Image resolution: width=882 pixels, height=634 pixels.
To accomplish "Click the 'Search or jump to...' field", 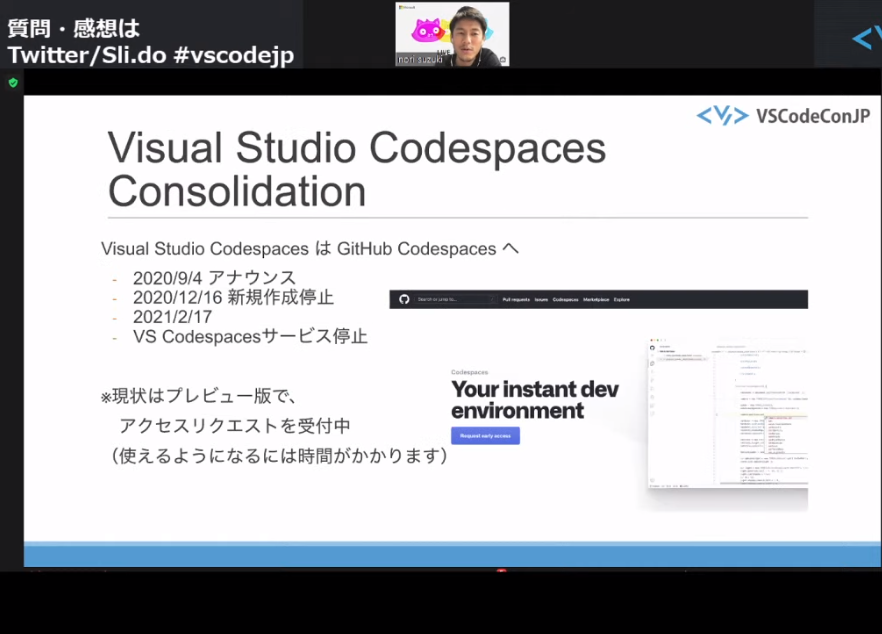I will click(455, 299).
